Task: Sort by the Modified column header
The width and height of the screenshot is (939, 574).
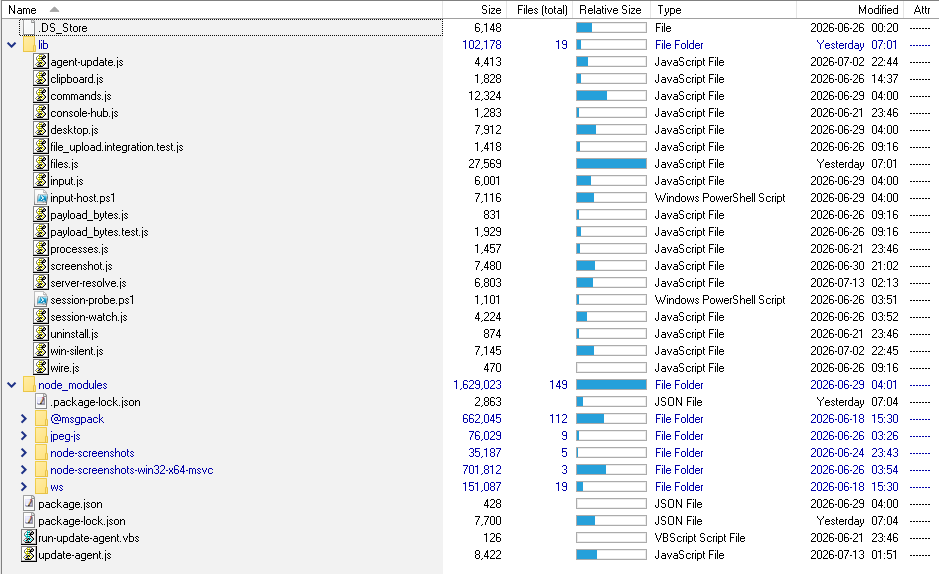Action: click(850, 10)
